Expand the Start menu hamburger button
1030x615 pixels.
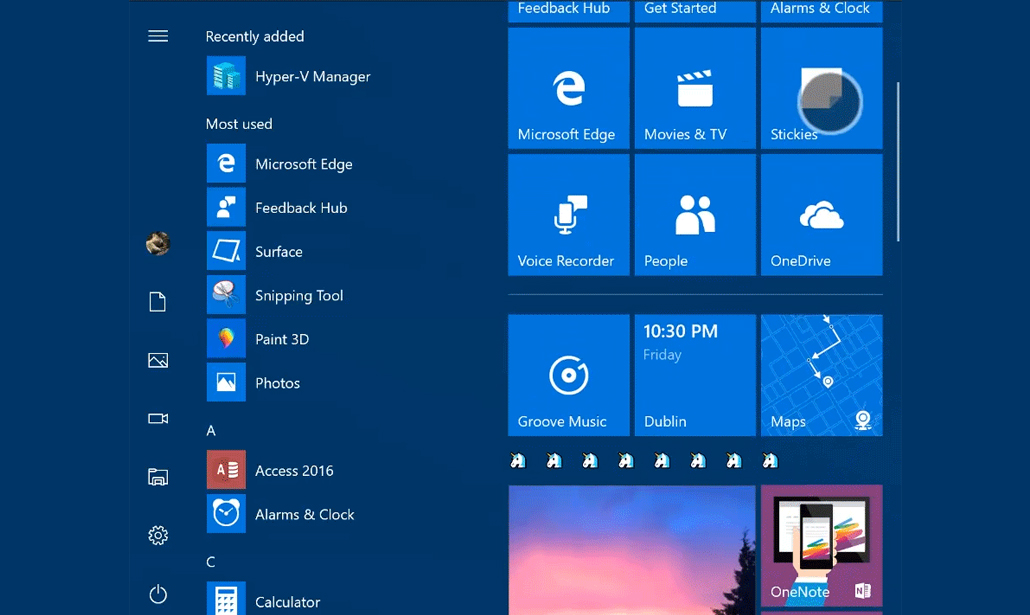point(158,36)
